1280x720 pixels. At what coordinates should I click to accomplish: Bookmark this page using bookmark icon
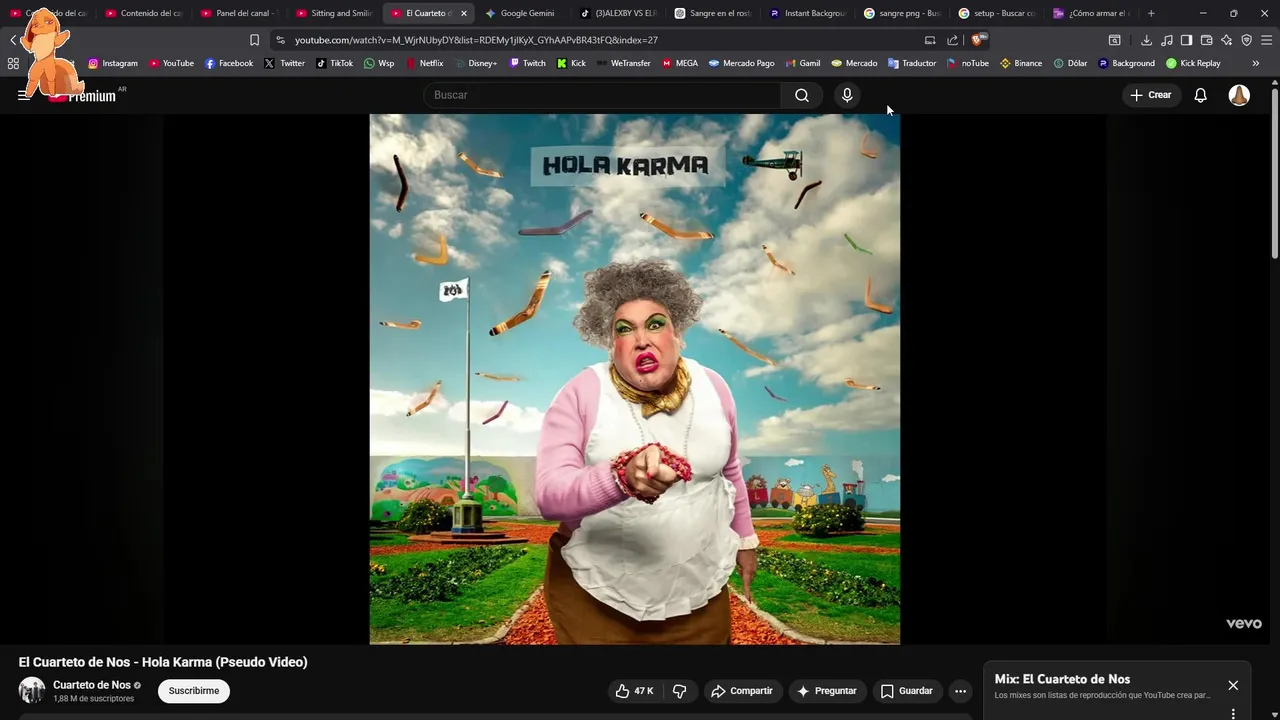click(254, 40)
